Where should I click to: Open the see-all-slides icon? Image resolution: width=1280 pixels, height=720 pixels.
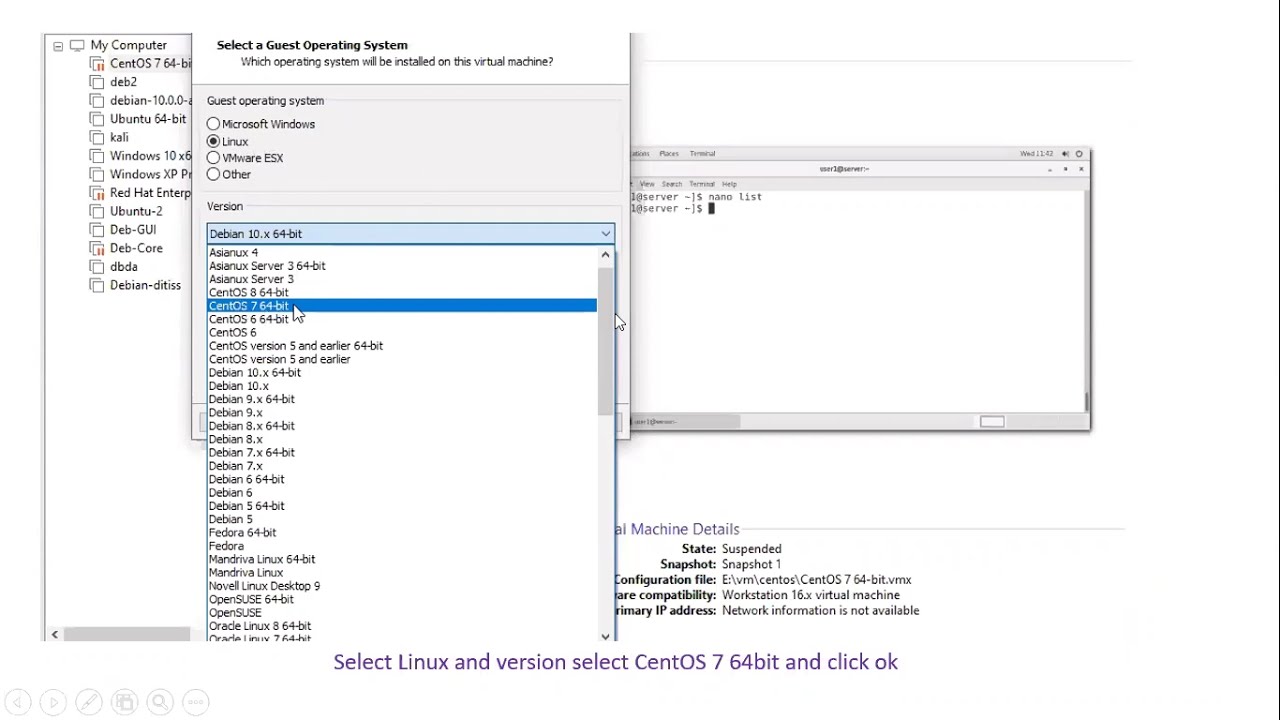click(125, 702)
